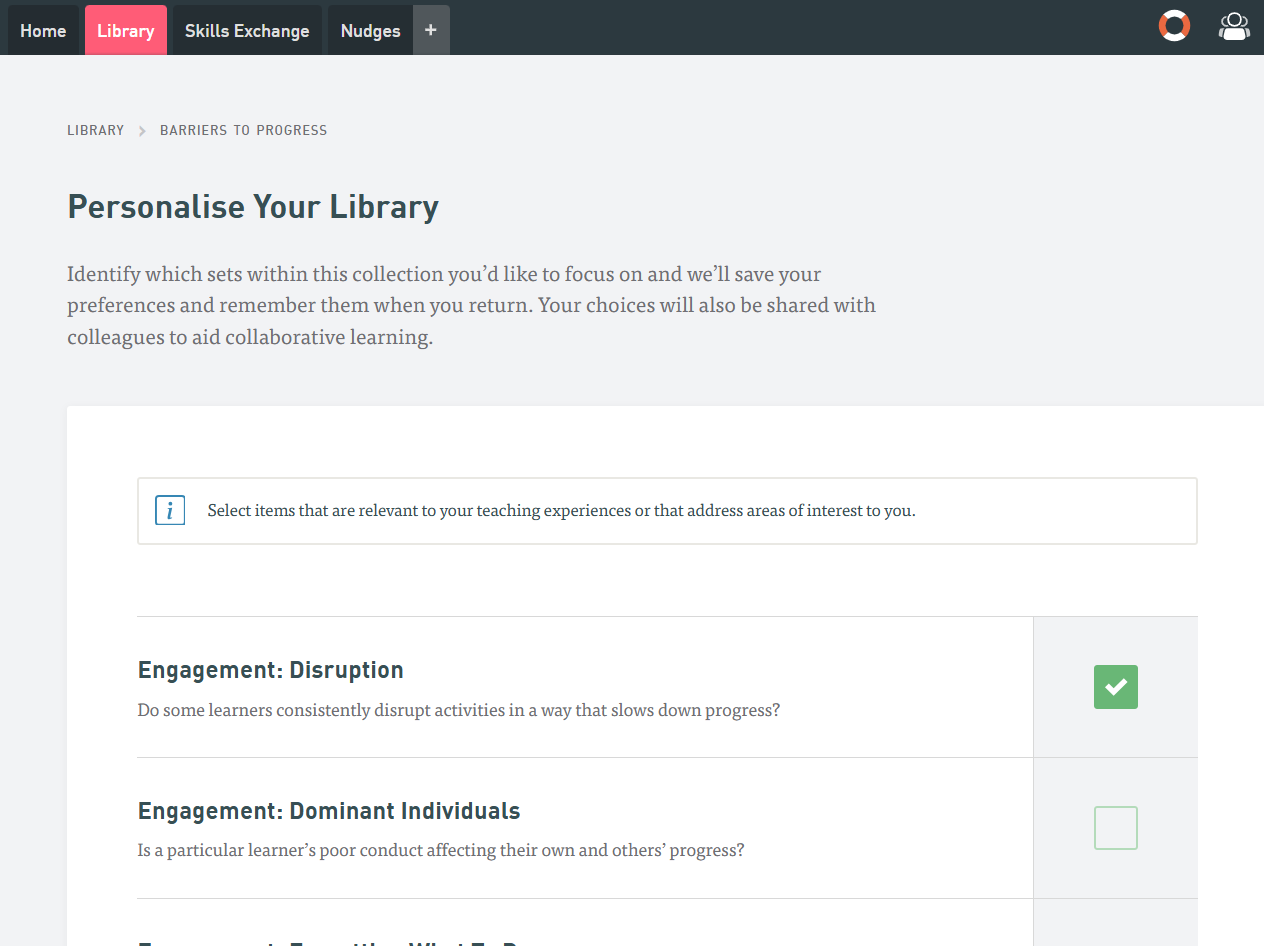Click the Disruption description about slowing progress
Viewport: 1264px width, 946px height.
[458, 711]
